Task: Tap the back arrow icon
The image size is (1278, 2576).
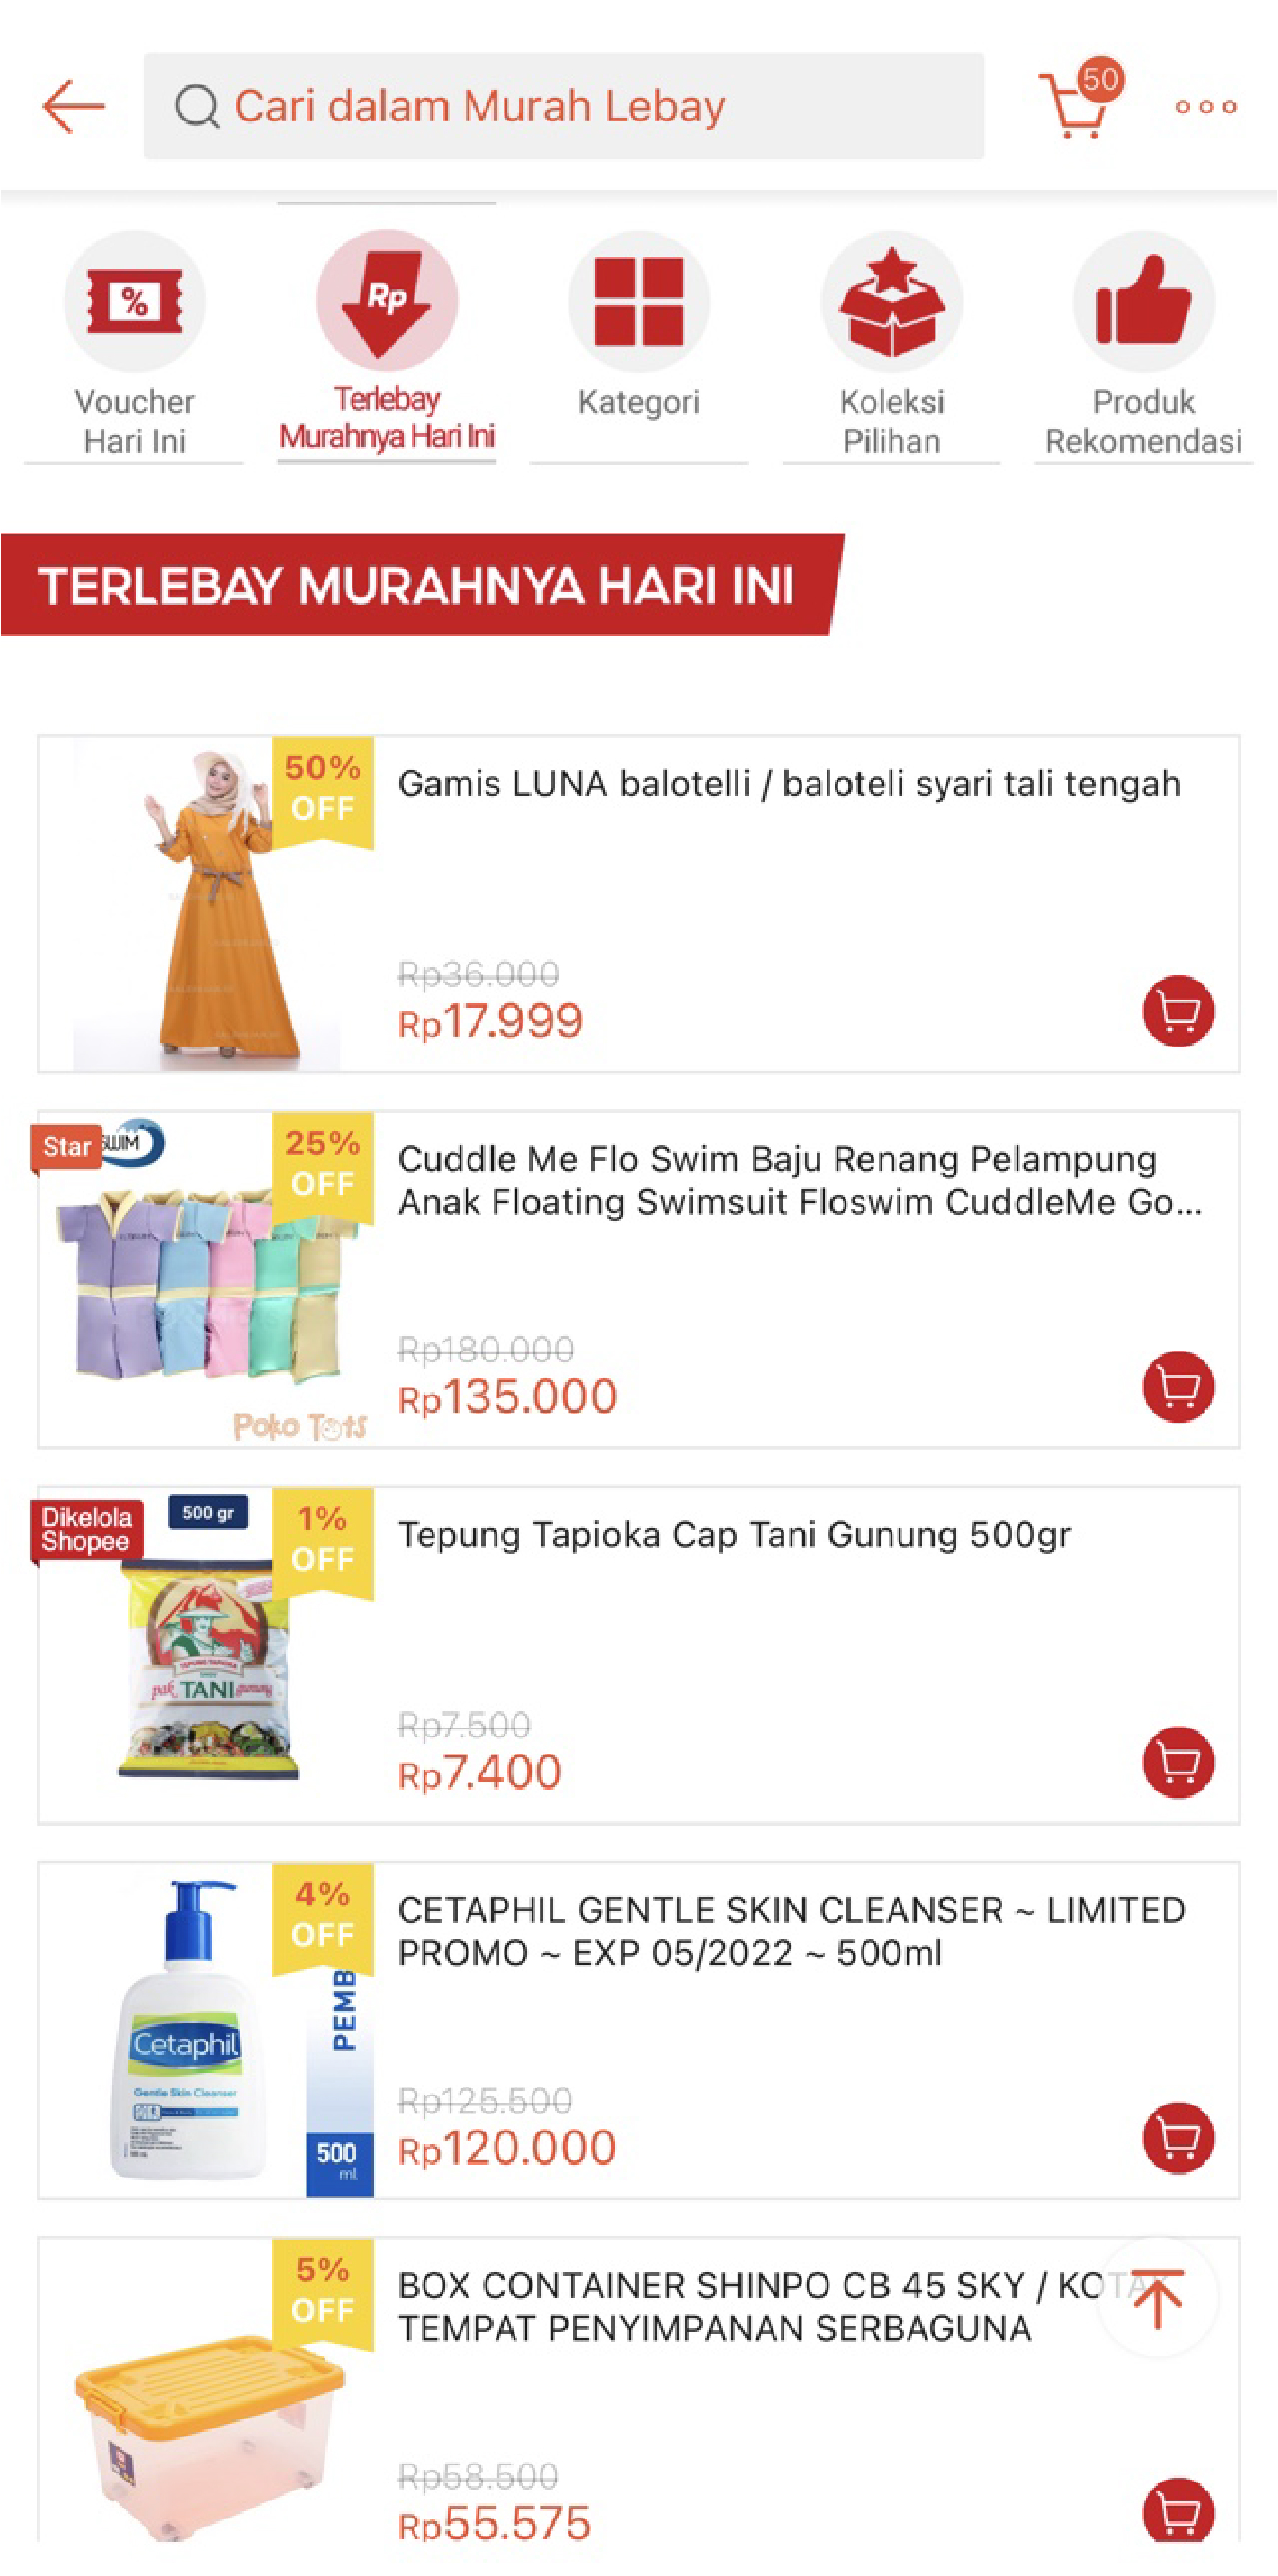Action: pyautogui.click(x=73, y=106)
